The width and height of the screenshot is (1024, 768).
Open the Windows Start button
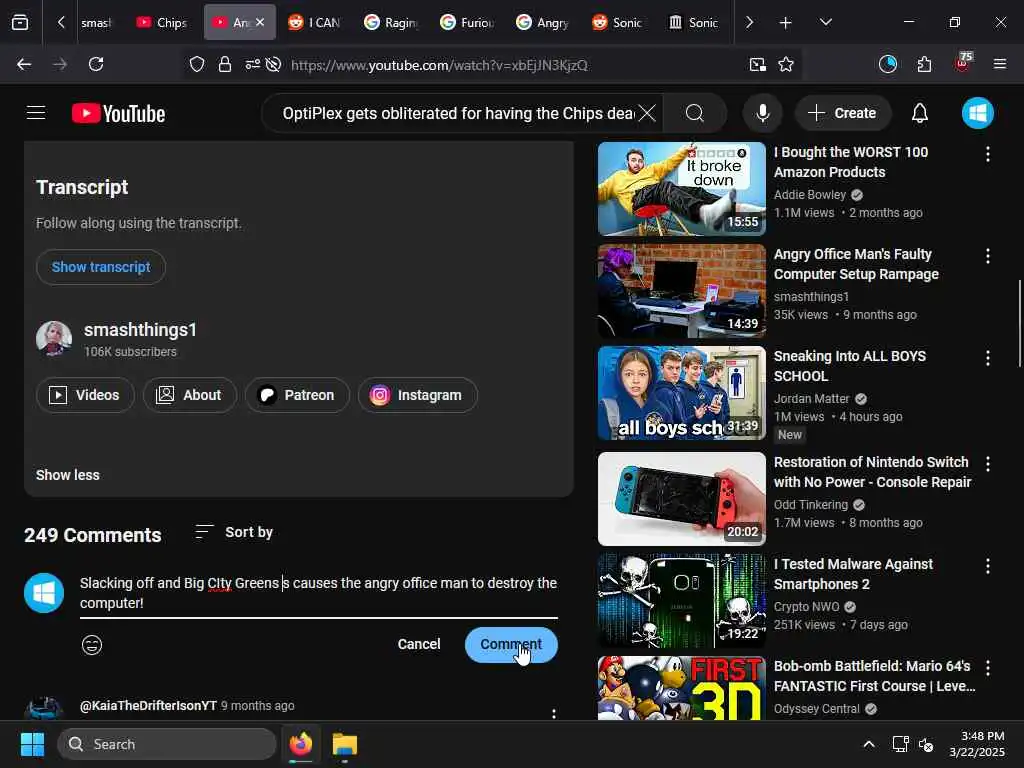pos(32,744)
